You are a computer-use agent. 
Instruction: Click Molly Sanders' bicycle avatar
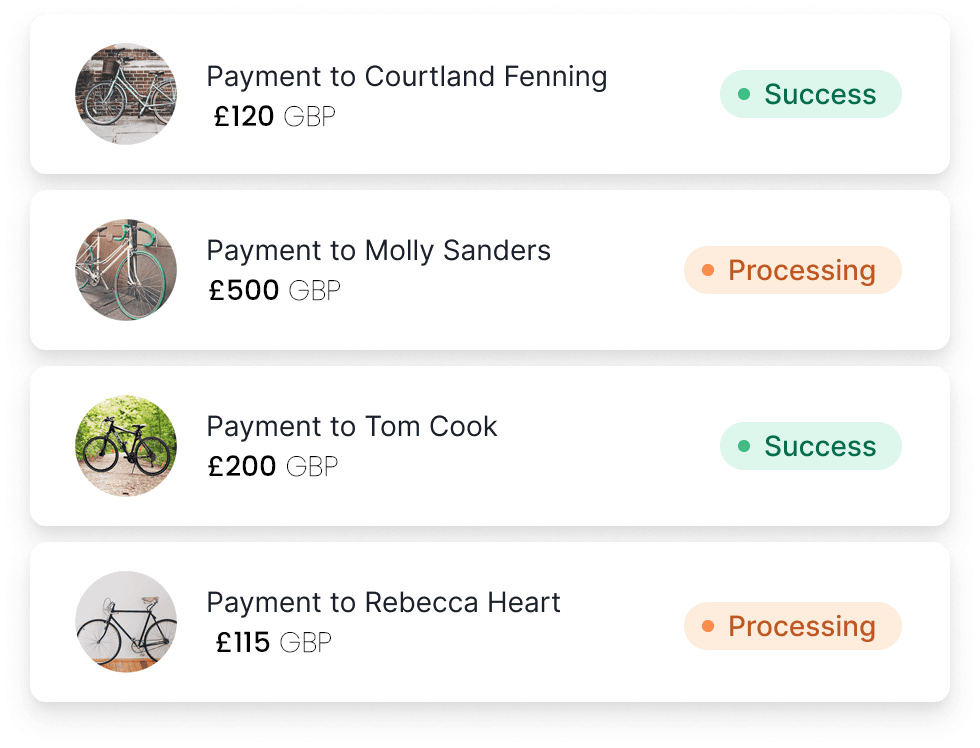pyautogui.click(x=126, y=270)
